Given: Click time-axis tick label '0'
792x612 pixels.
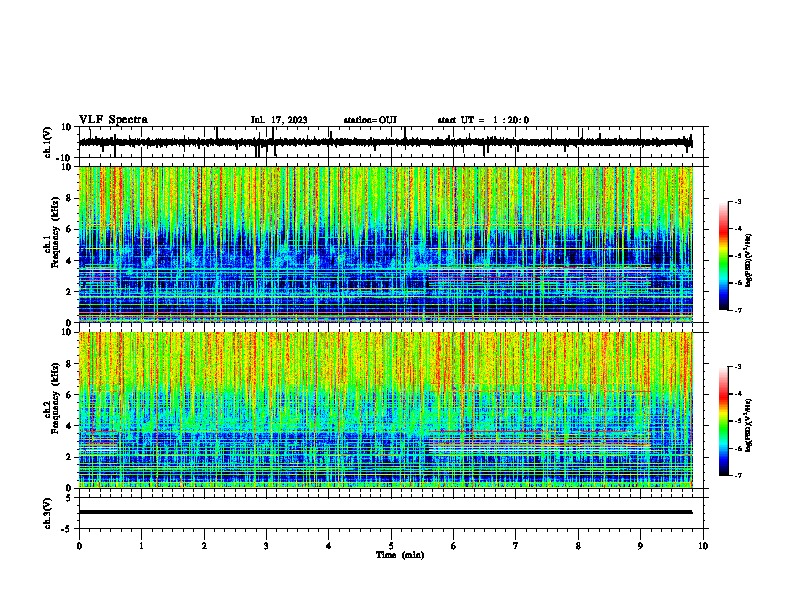Looking at the screenshot, I should [x=79, y=546].
